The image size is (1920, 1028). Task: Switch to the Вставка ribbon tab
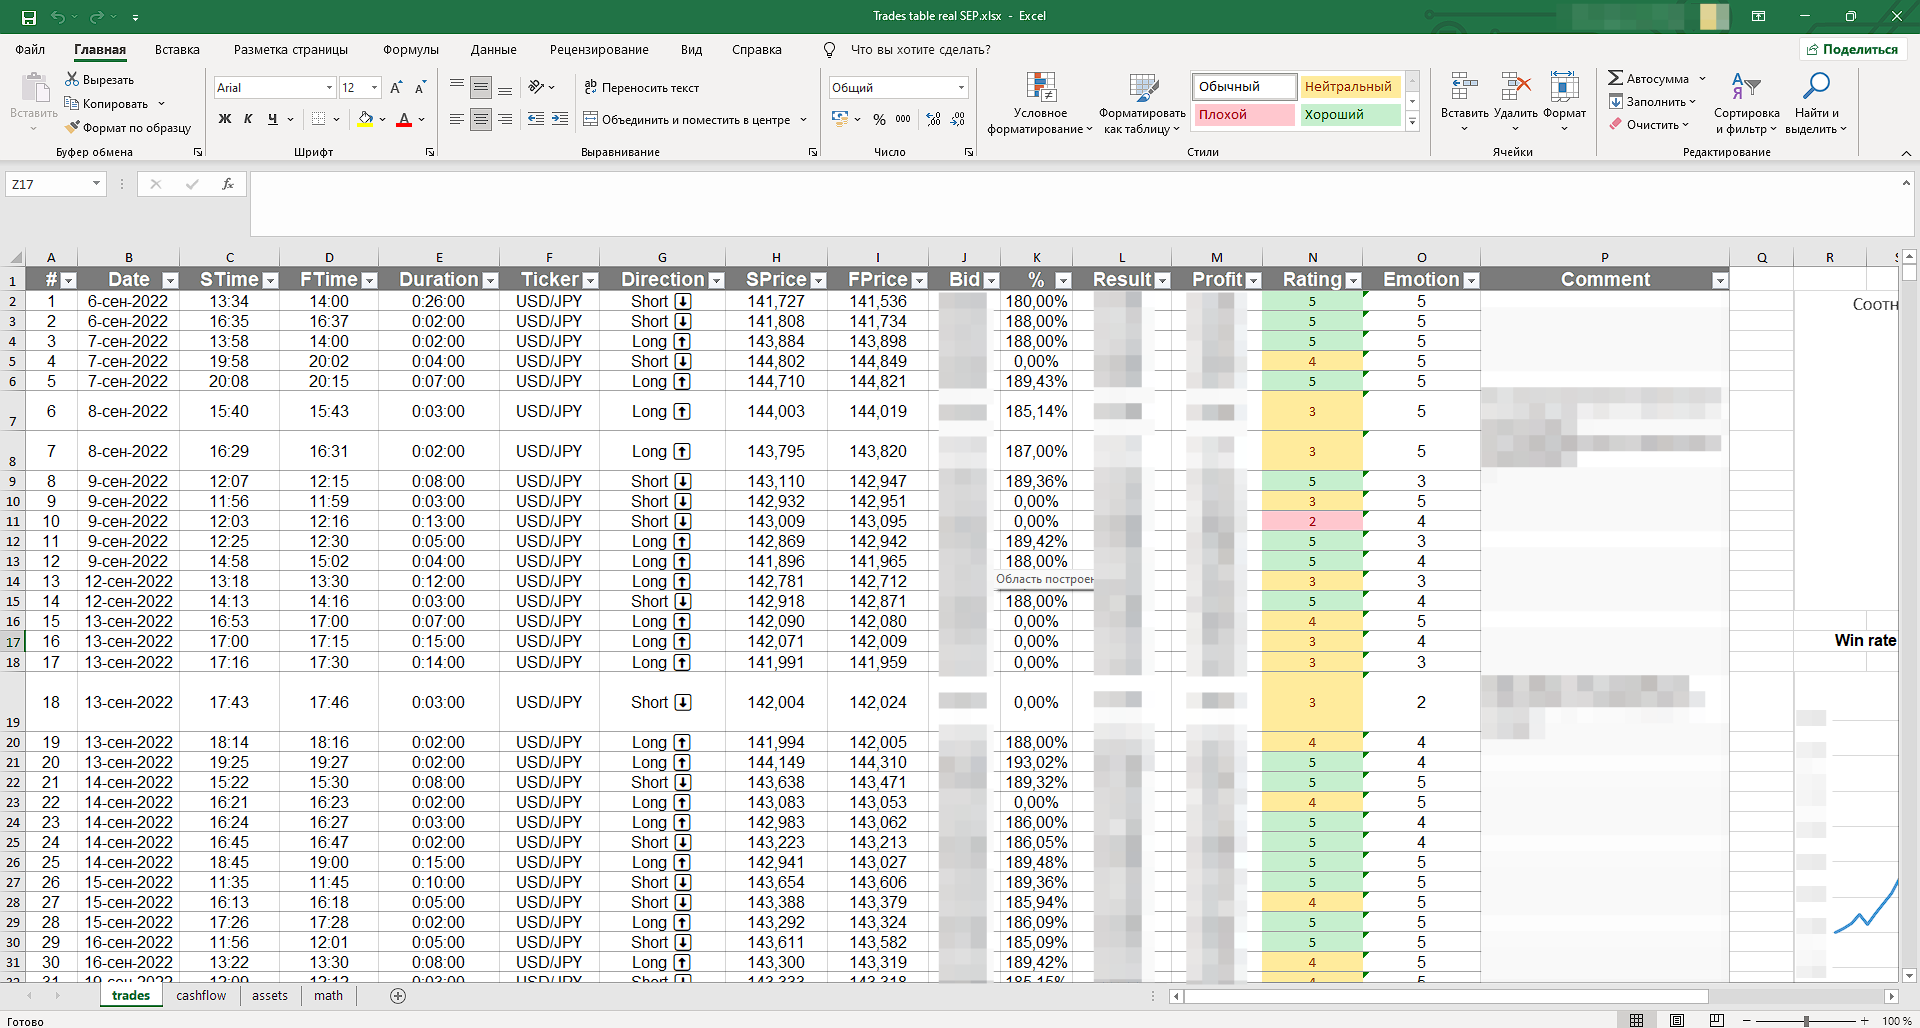point(177,50)
